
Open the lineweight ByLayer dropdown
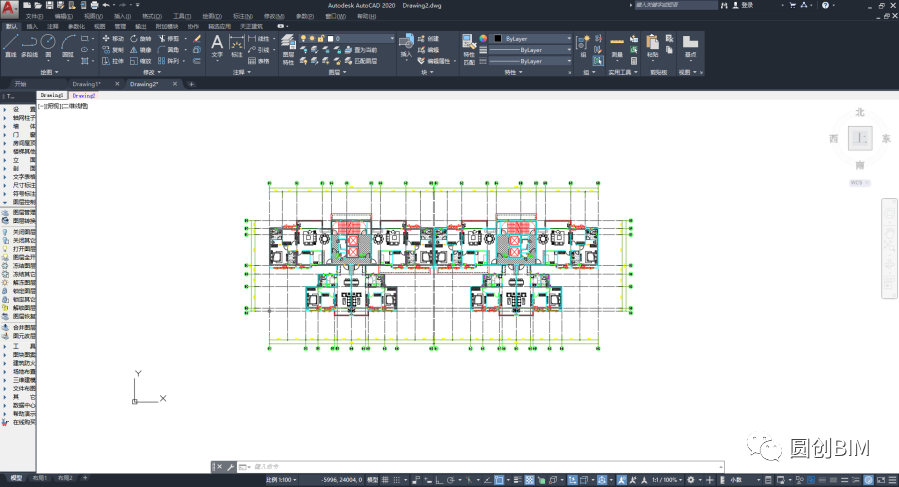click(x=531, y=50)
